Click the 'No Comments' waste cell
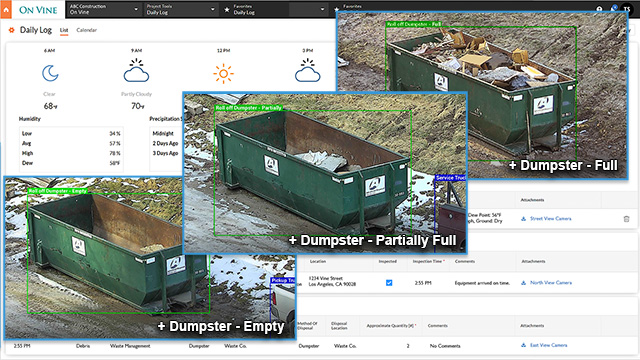Image resolution: width=640 pixels, height=360 pixels. click(x=445, y=346)
